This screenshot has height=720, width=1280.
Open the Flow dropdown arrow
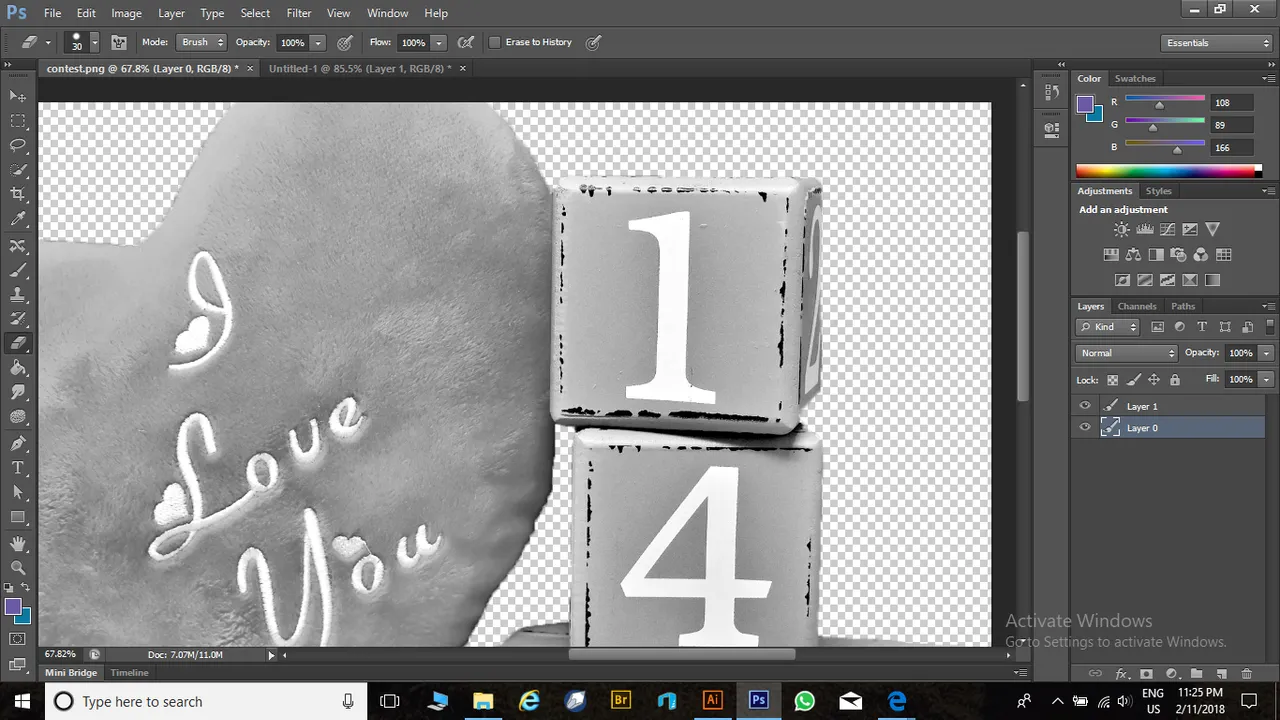[x=438, y=43]
